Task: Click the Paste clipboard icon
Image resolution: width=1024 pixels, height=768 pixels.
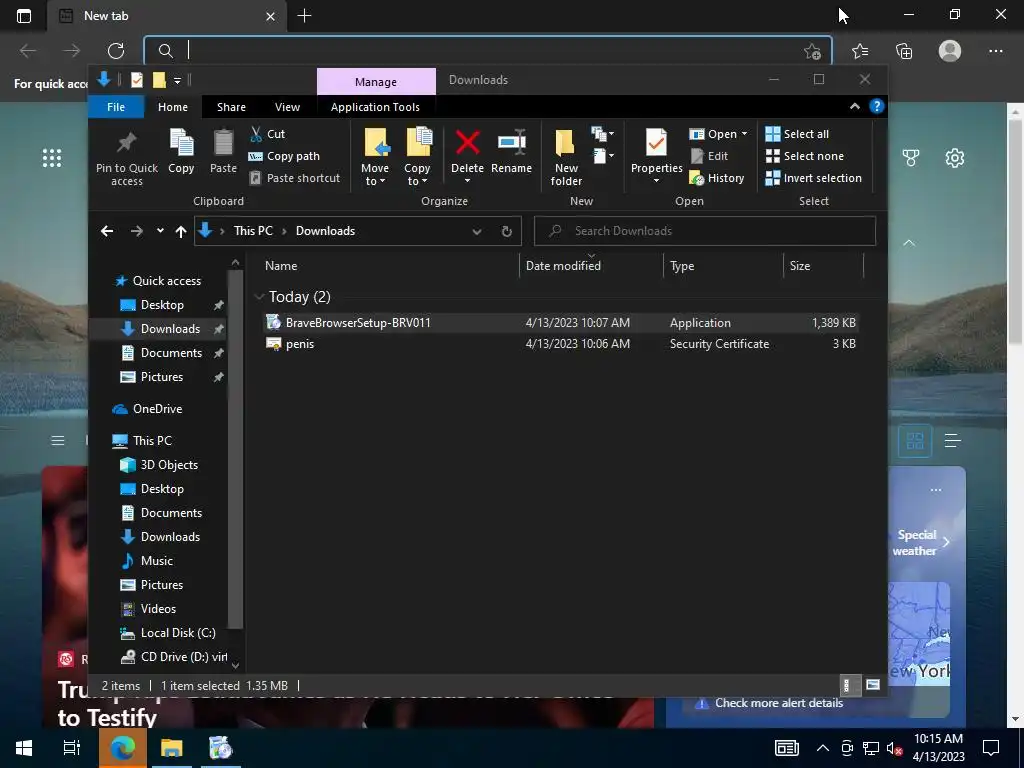Action: (x=223, y=142)
